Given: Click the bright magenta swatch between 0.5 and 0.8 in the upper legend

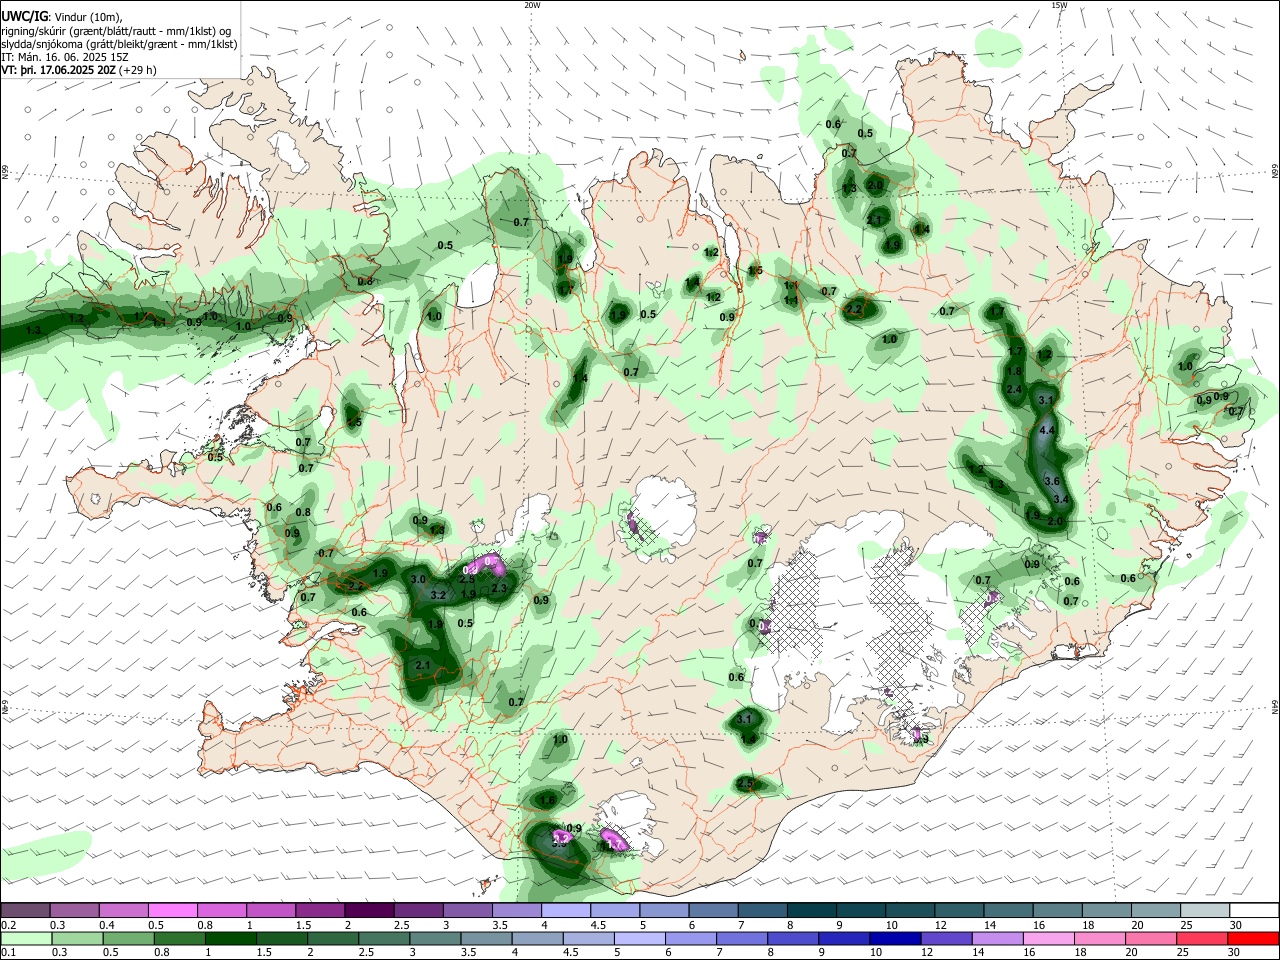Looking at the screenshot, I should pos(173,911).
